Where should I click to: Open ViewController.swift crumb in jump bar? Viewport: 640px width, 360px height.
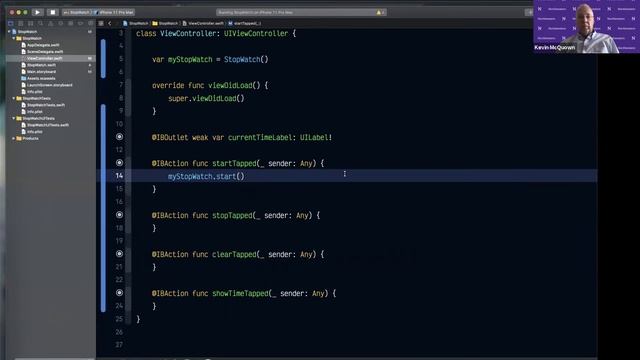click(203, 23)
